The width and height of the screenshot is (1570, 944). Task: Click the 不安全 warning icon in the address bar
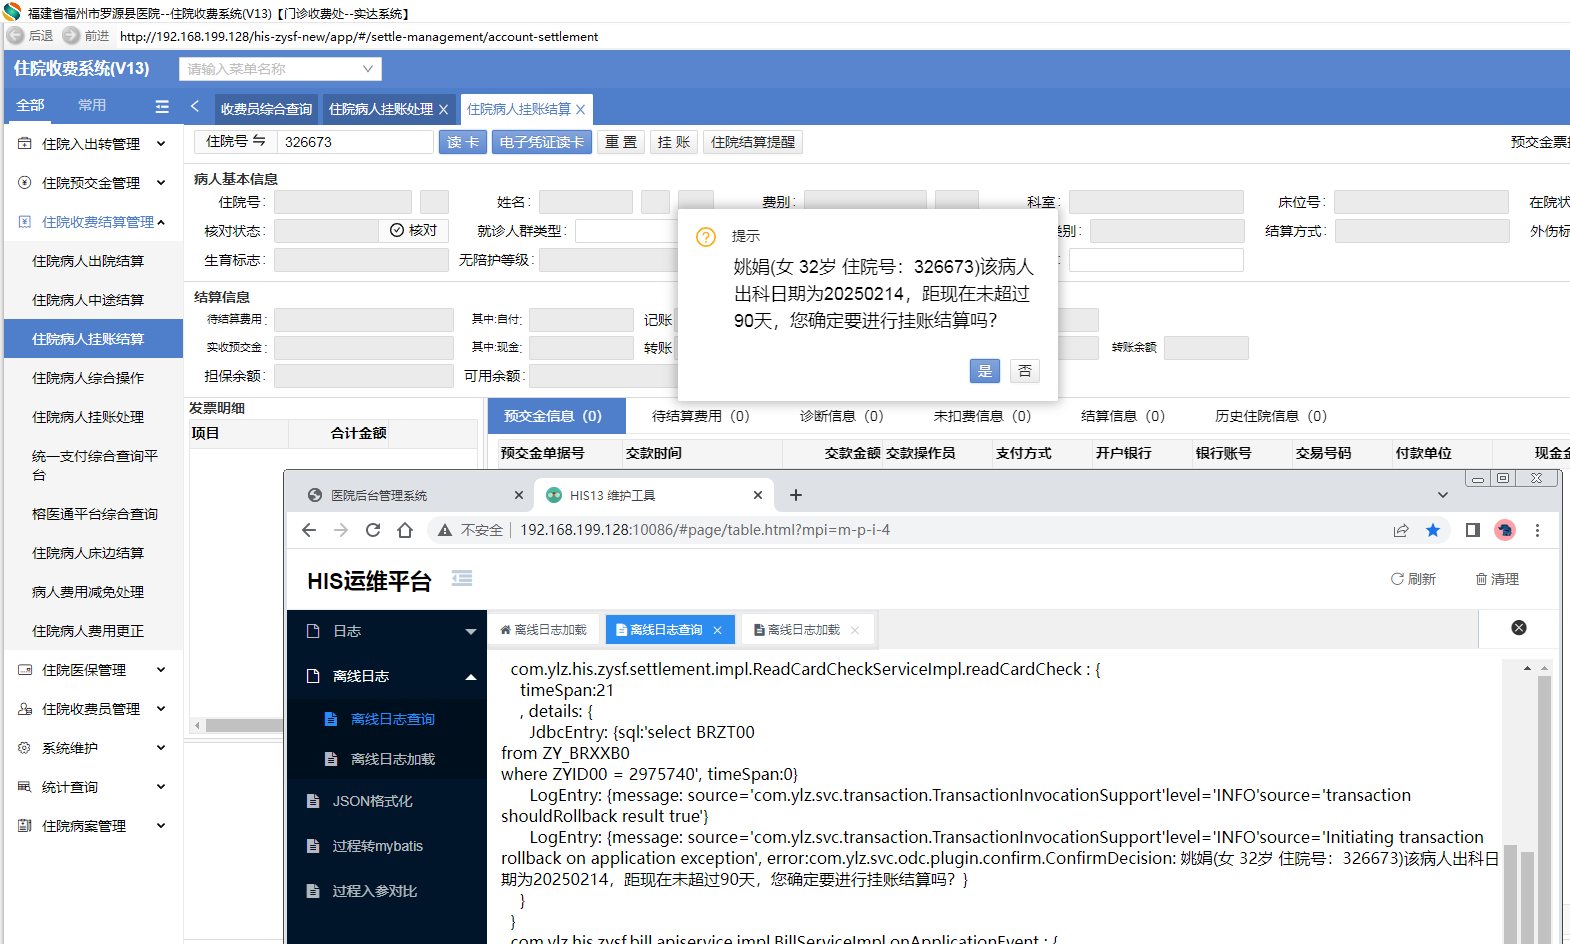pos(445,530)
